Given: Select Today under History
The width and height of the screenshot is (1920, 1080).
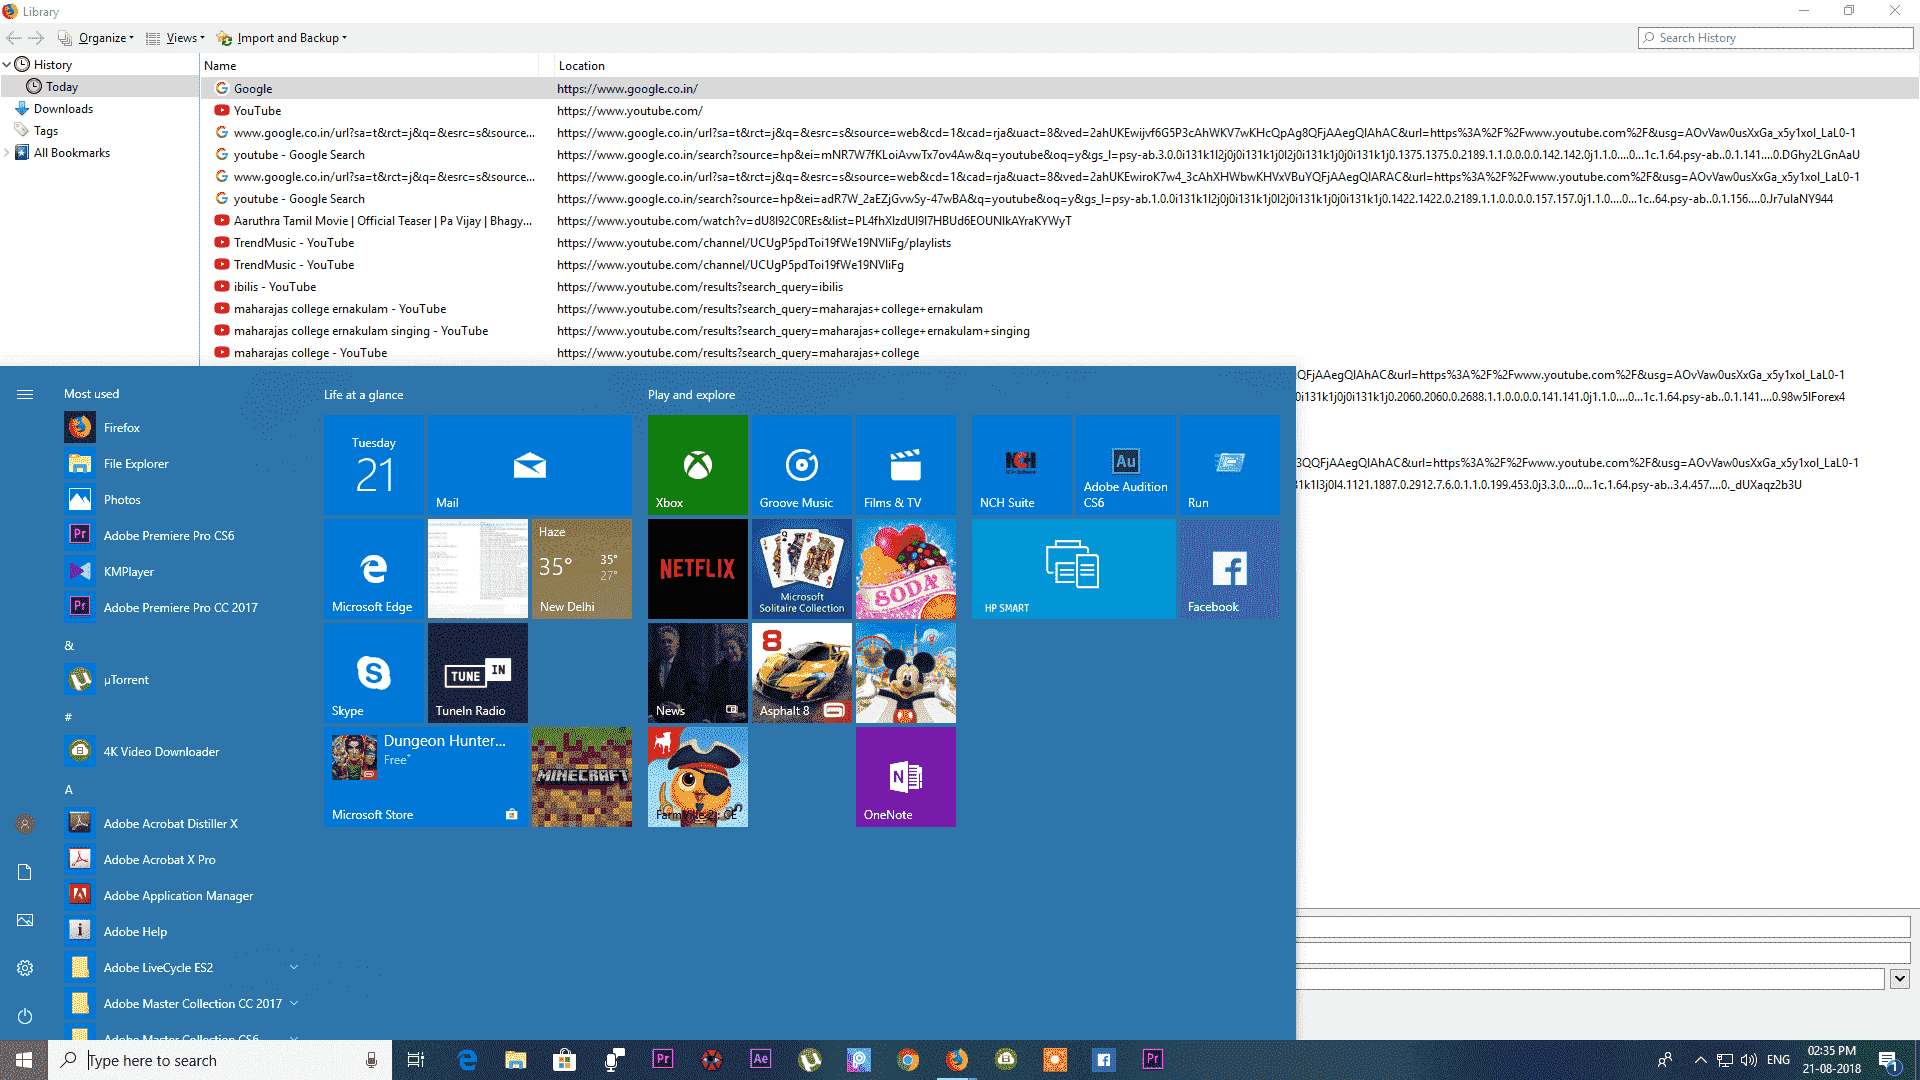Looking at the screenshot, I should point(100,87).
